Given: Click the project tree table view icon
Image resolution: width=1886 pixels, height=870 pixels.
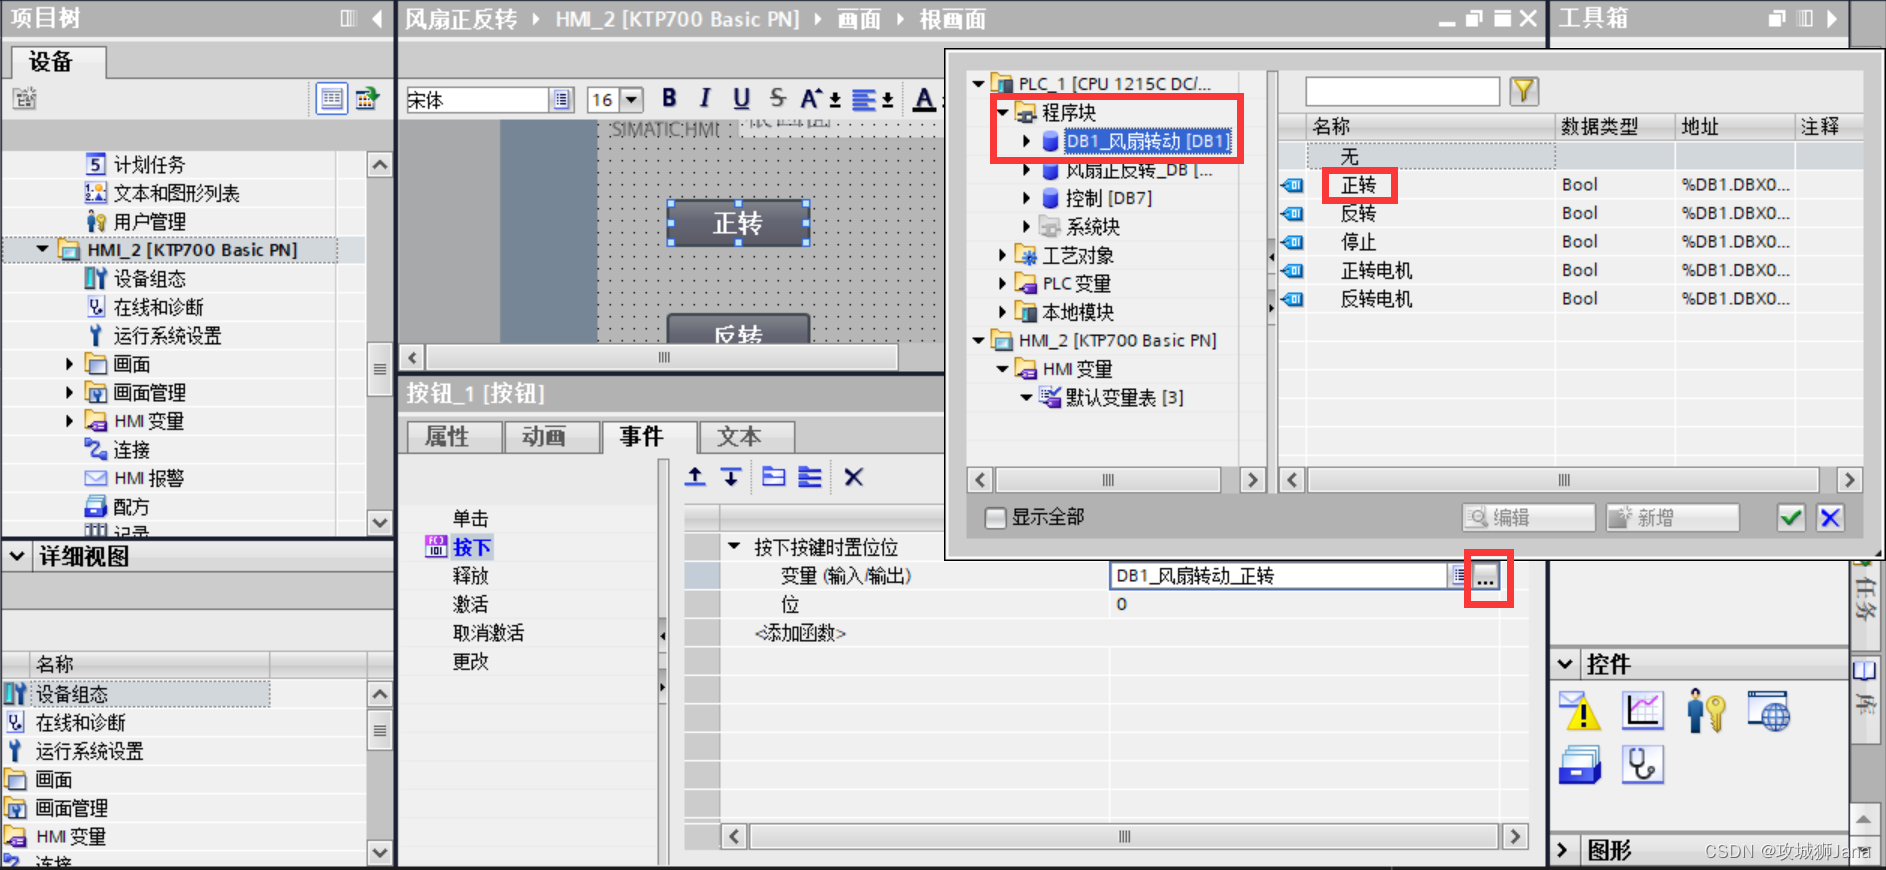Looking at the screenshot, I should (332, 99).
